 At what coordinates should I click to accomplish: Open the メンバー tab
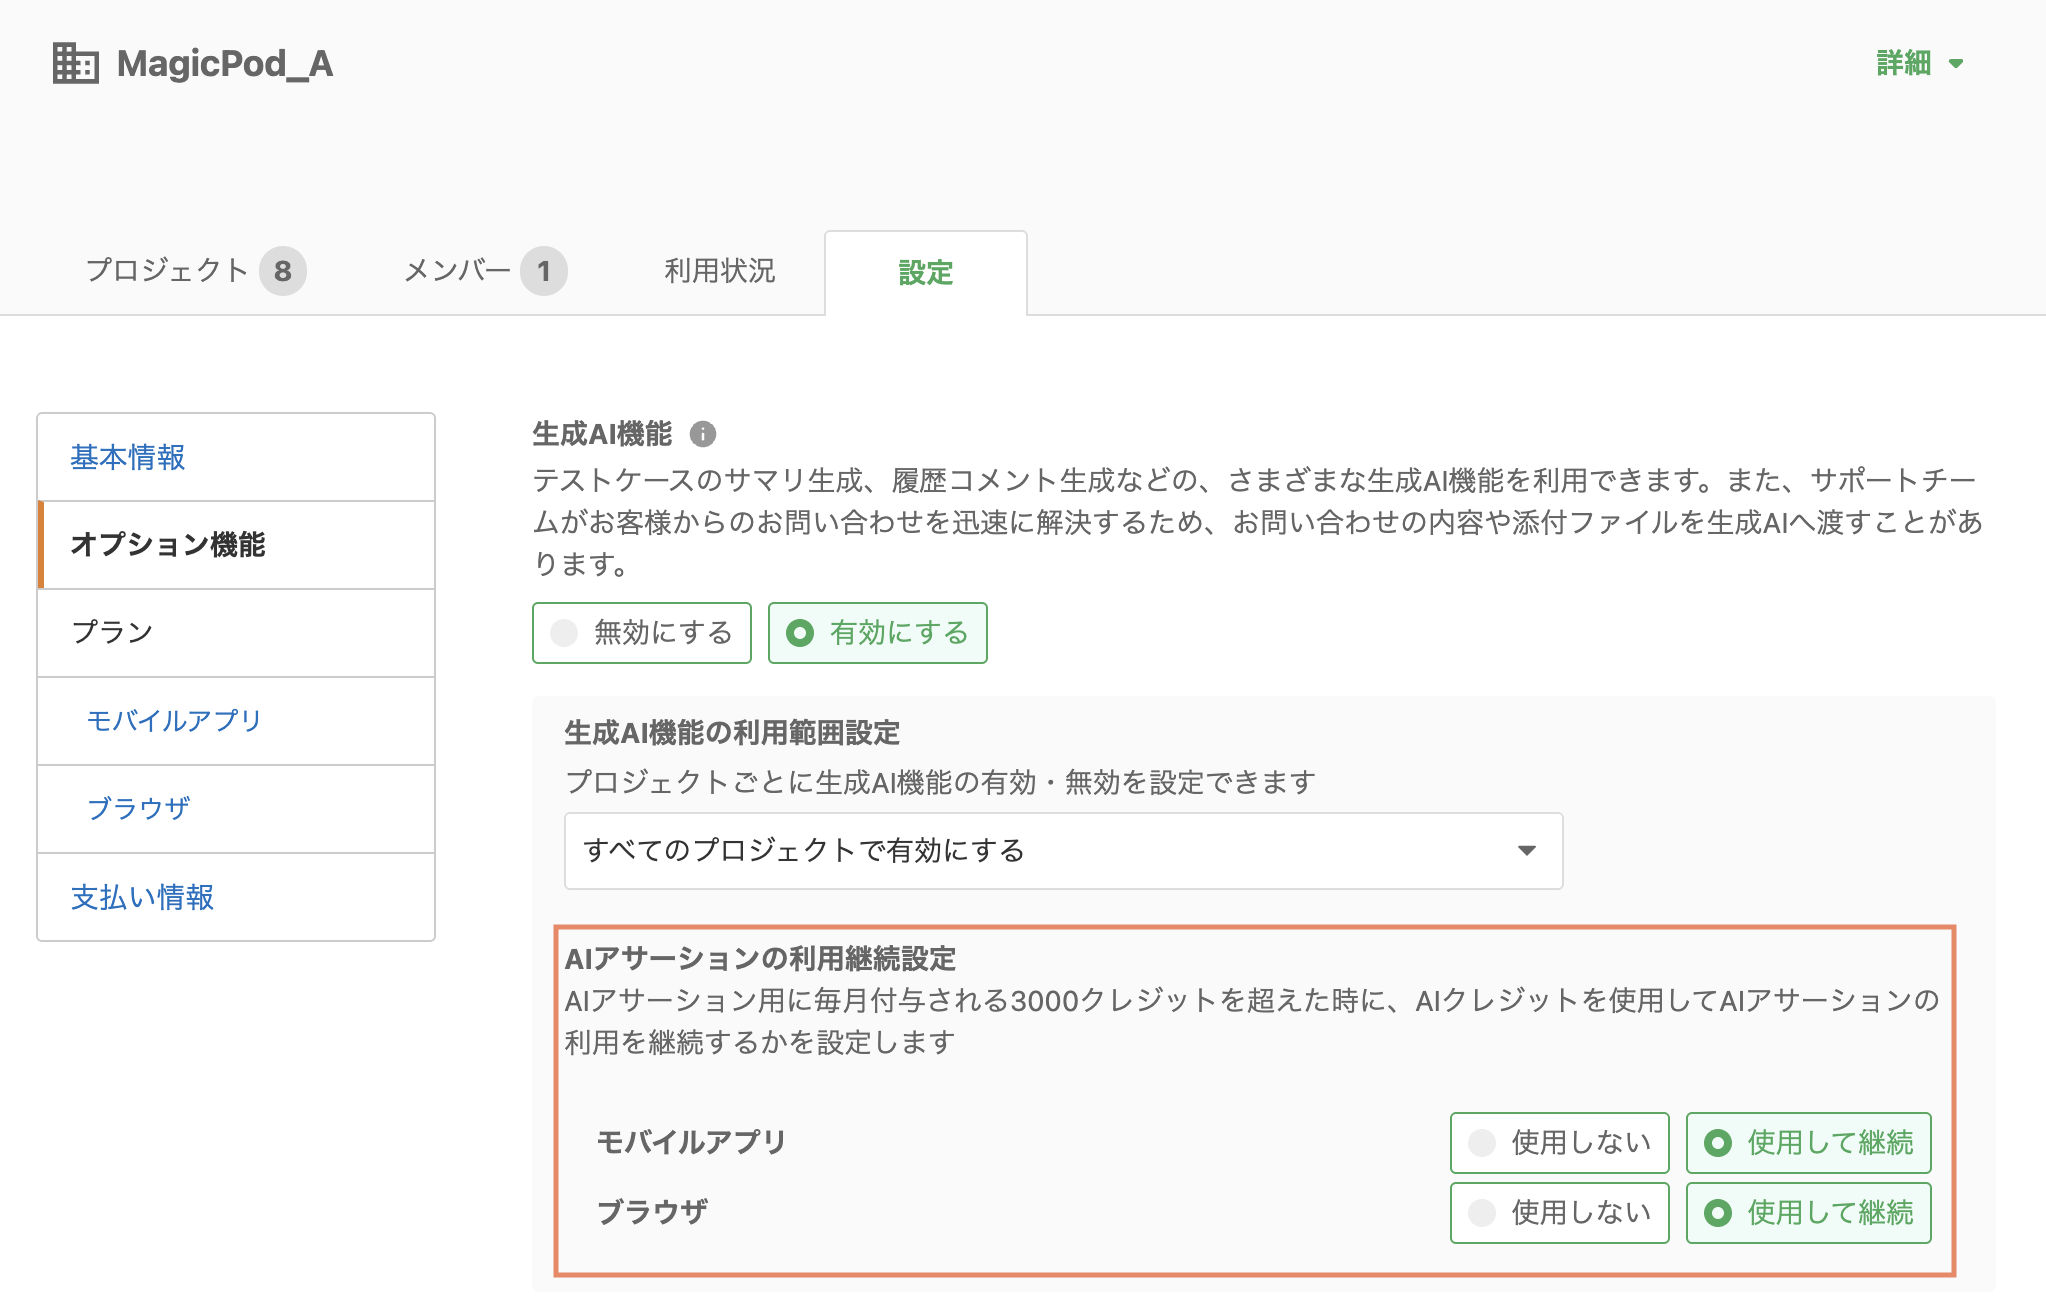[x=485, y=271]
